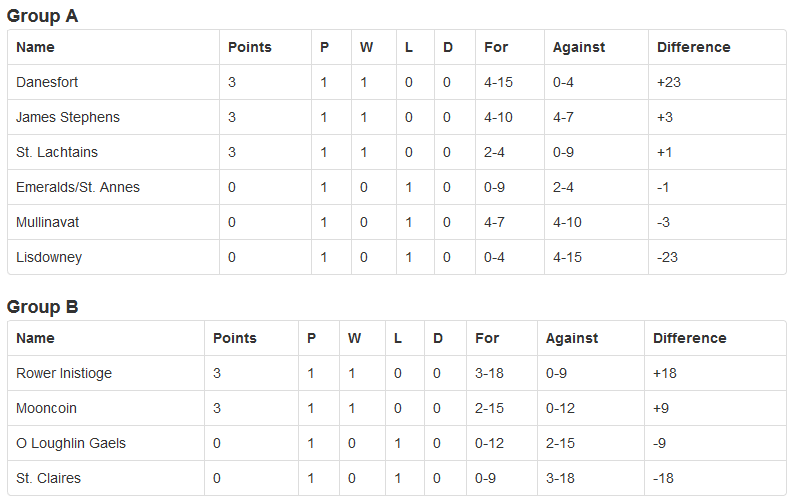The width and height of the screenshot is (796, 503).
Task: Click the Emeralds/St. Annes team name
Action: click(x=78, y=187)
